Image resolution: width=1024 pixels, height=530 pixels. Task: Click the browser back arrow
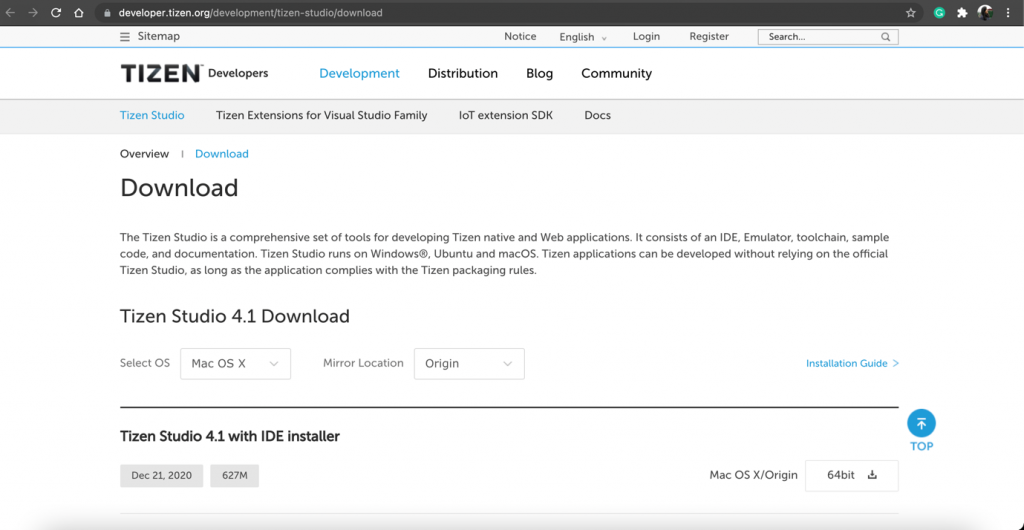[x=10, y=12]
